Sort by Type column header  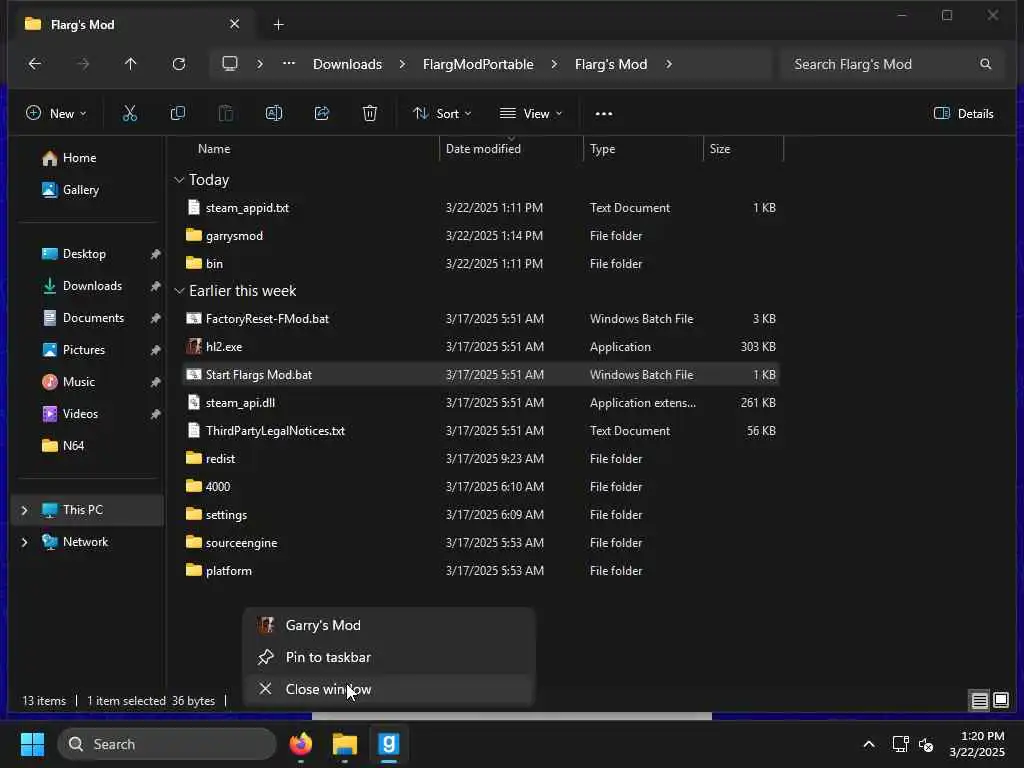[x=603, y=149]
